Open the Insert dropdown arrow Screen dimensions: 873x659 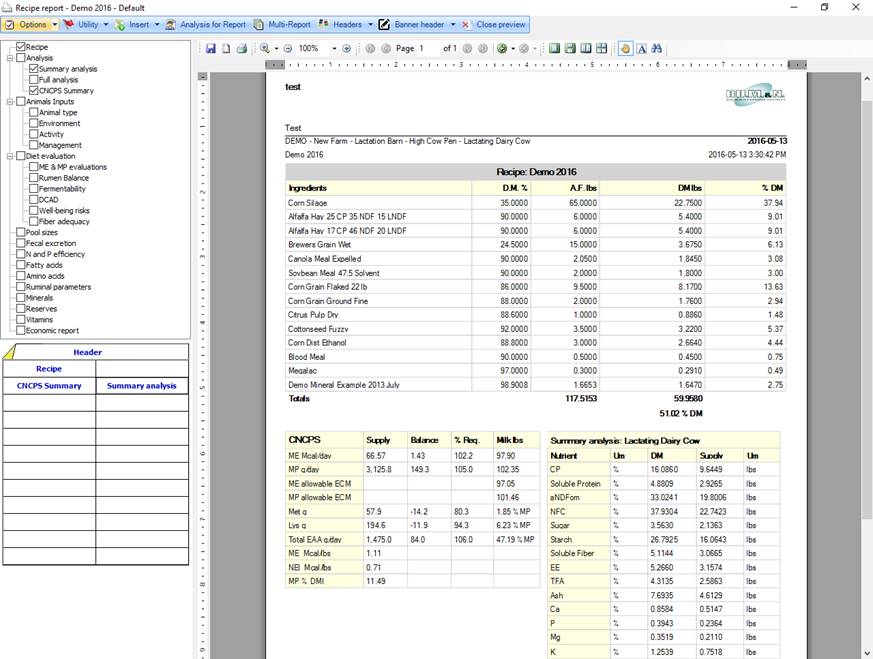157,24
